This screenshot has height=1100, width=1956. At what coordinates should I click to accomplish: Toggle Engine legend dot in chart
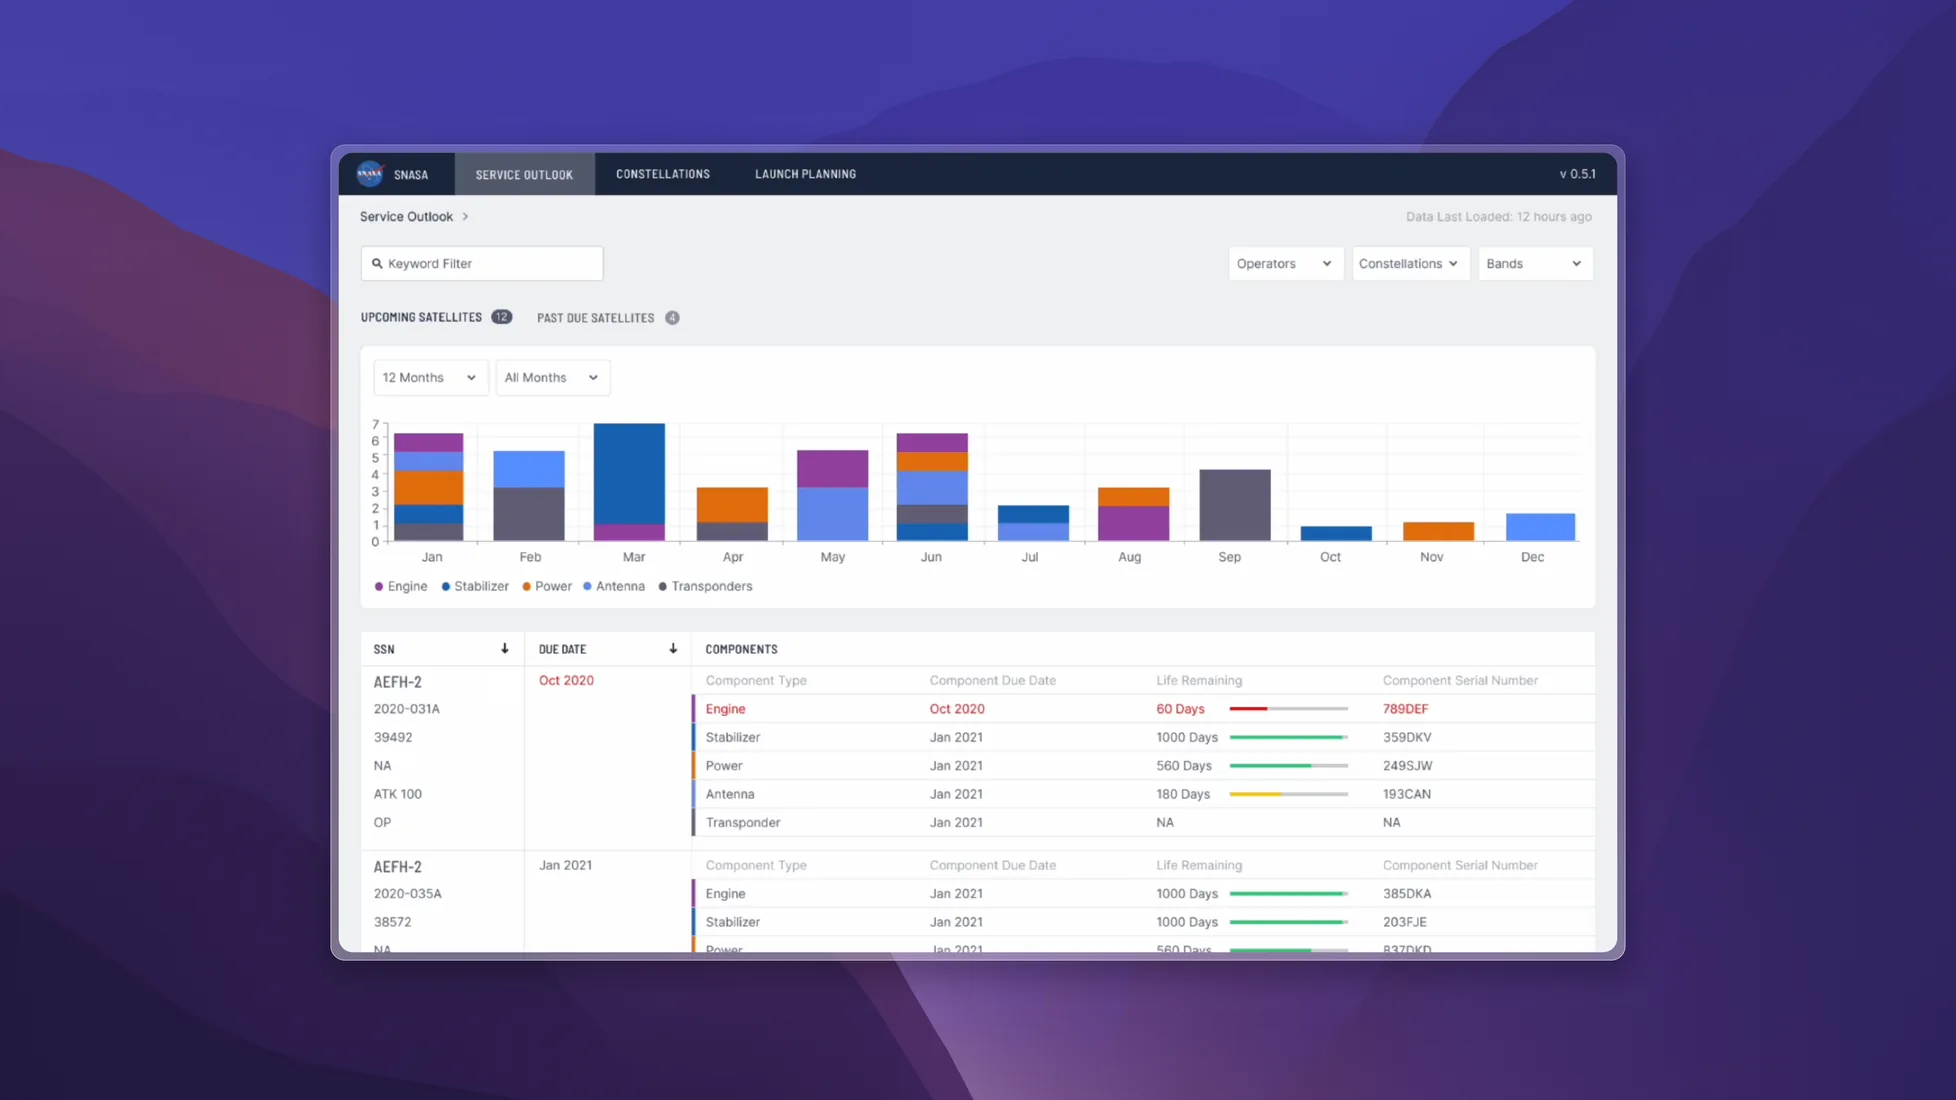tap(379, 587)
